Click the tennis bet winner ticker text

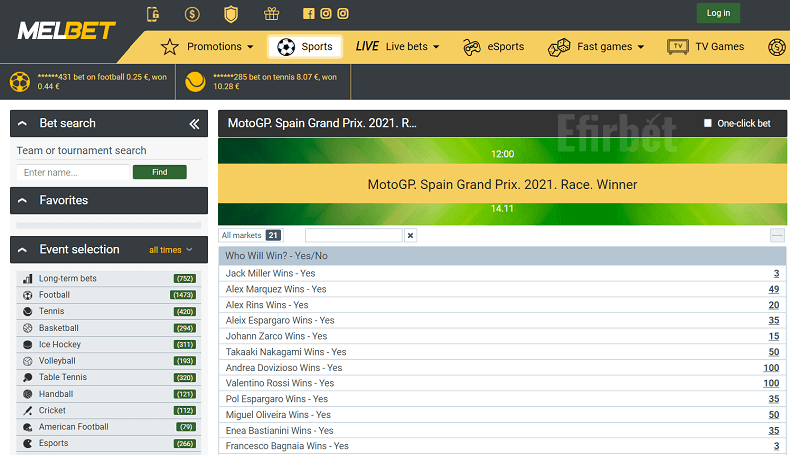(x=275, y=82)
